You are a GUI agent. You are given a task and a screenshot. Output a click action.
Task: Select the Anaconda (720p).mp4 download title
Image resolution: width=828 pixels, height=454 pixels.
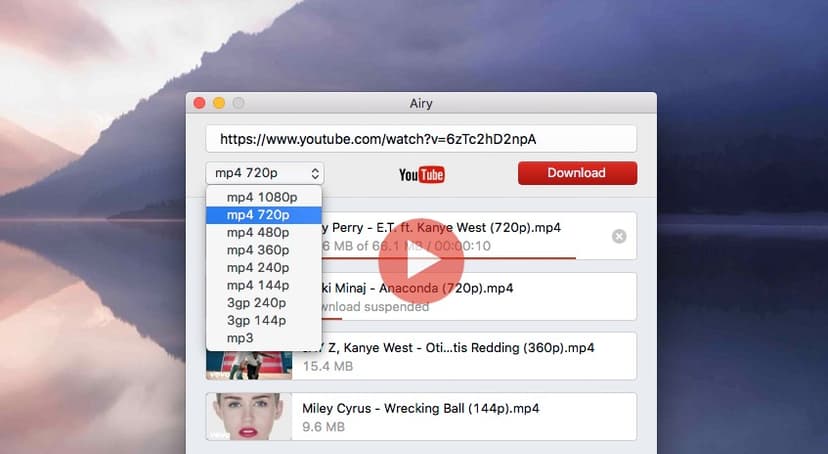(x=417, y=288)
